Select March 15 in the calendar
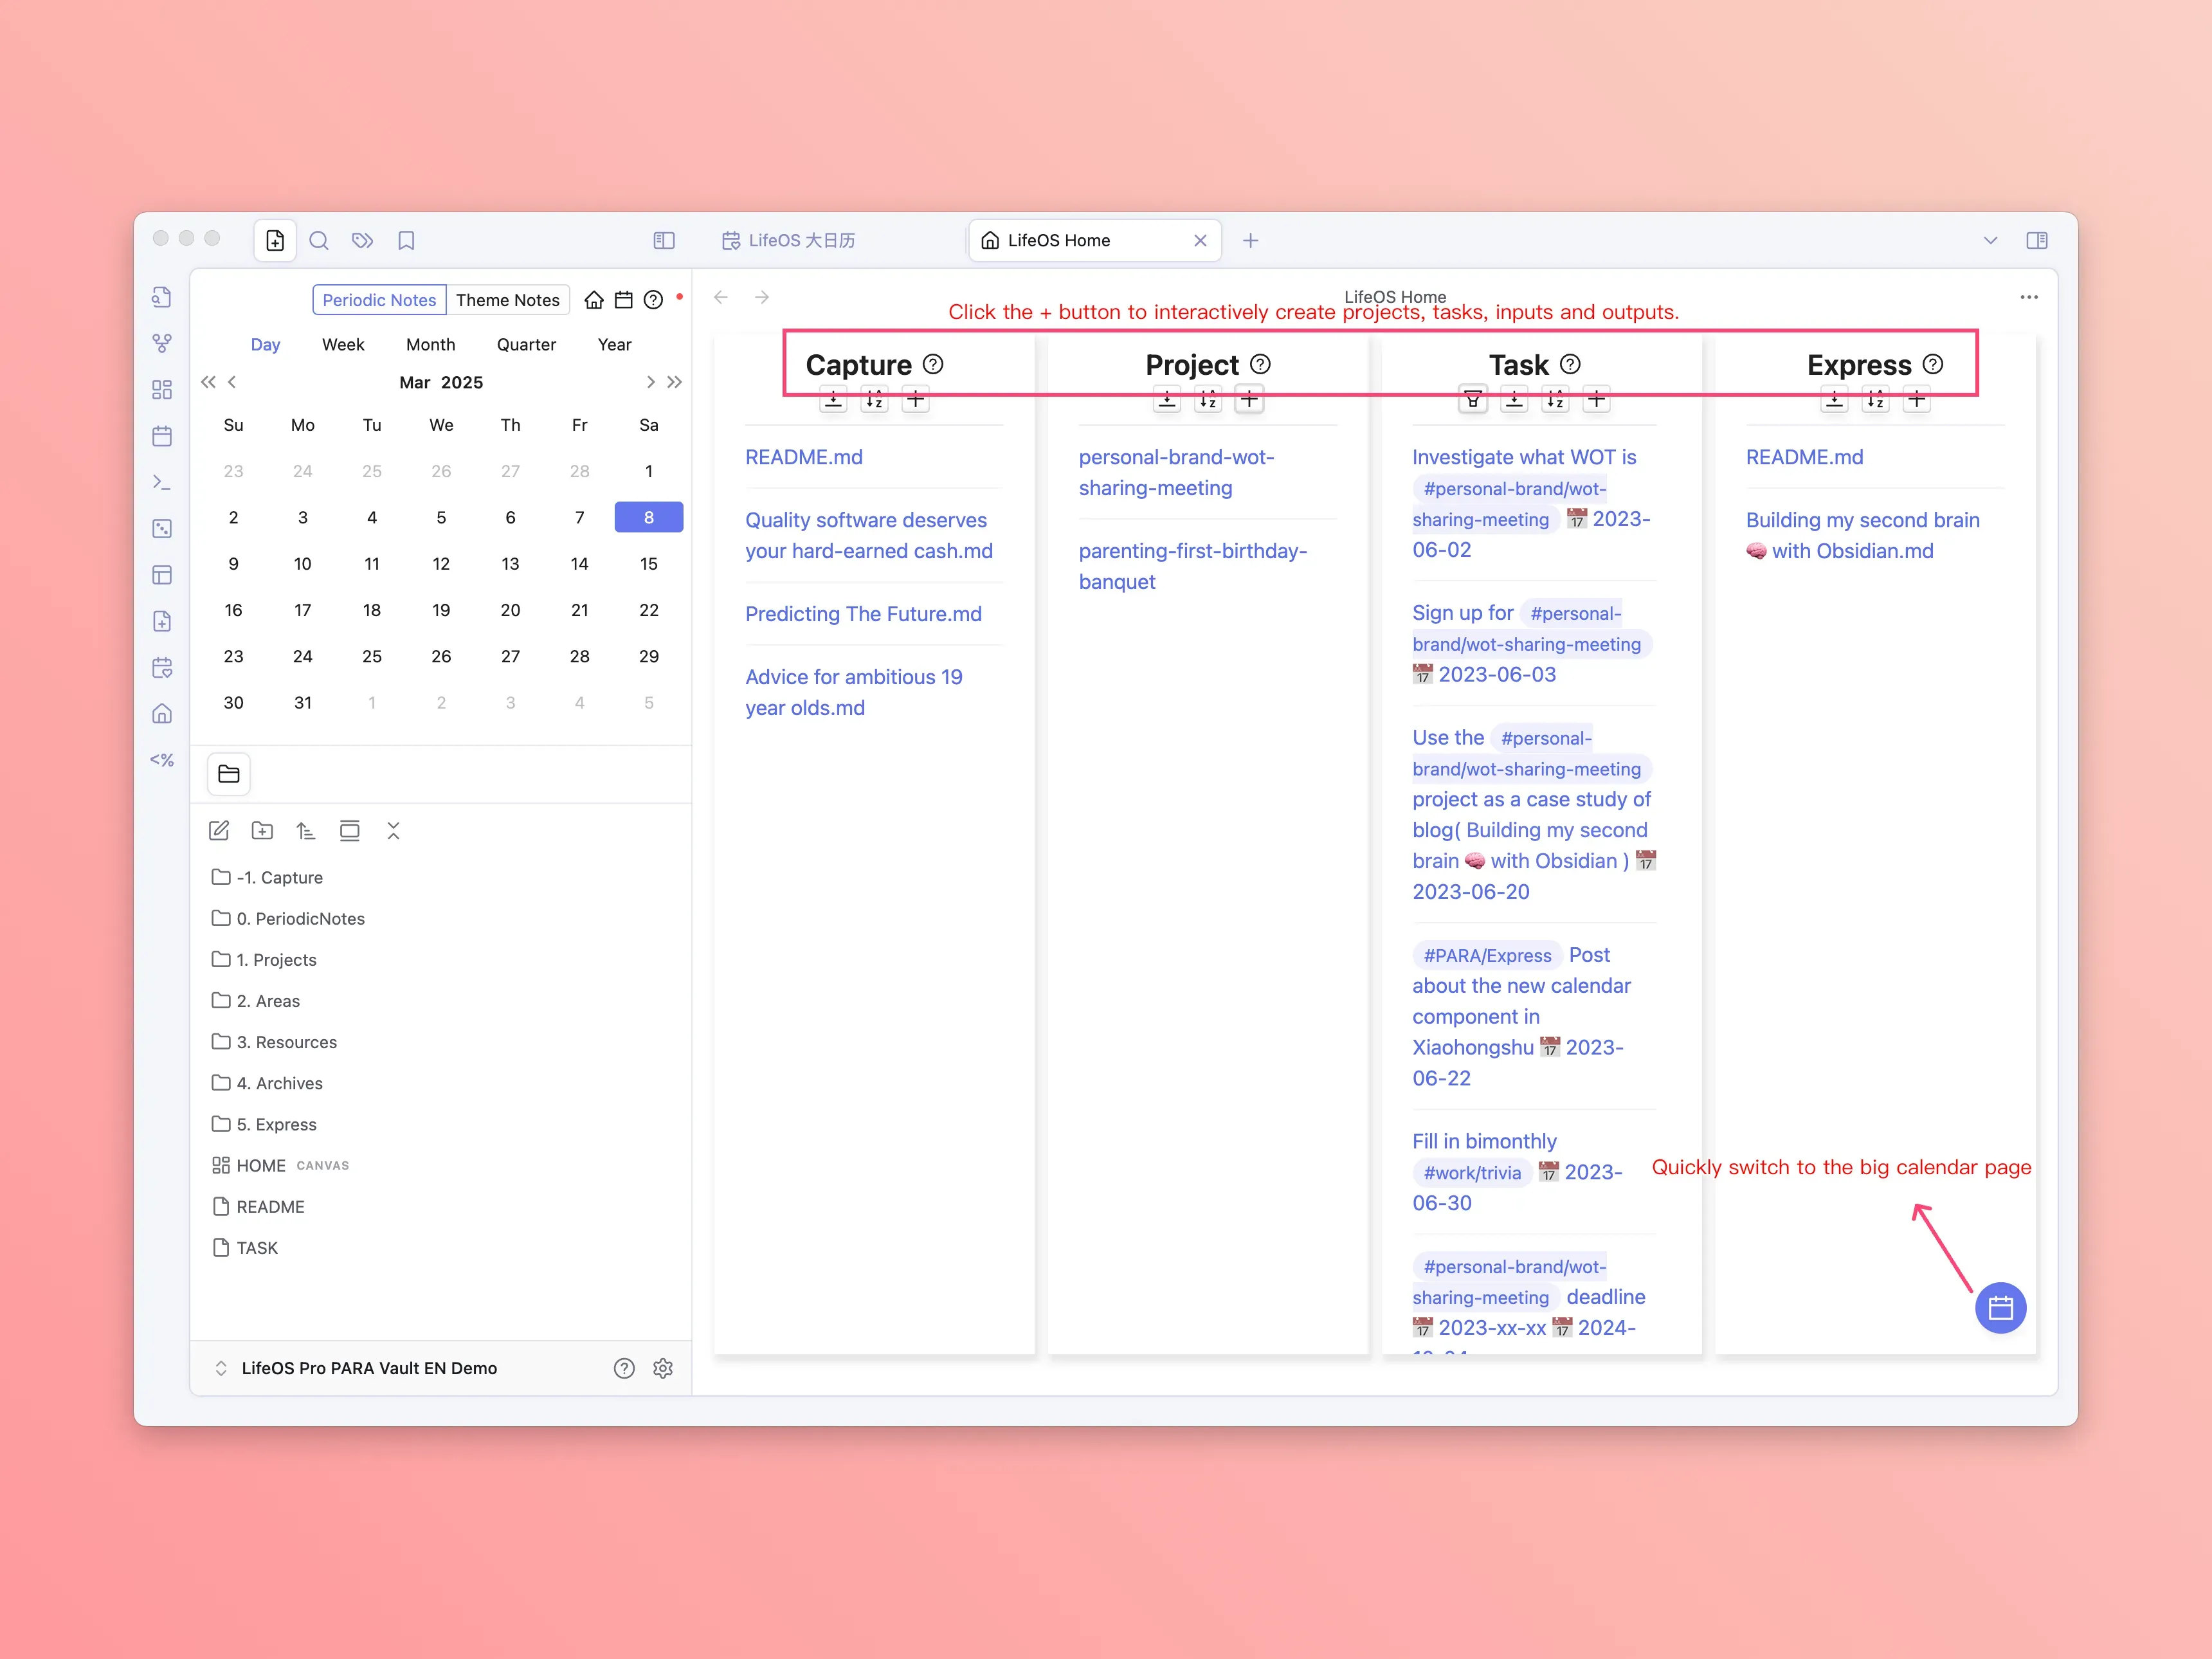Image resolution: width=2212 pixels, height=1659 pixels. (x=648, y=564)
